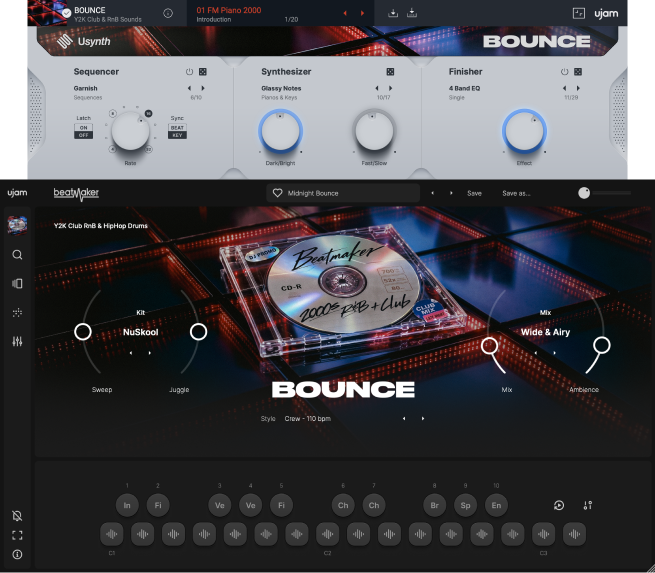Click the Beatmaker master volume slider
655x573 pixels.
(605, 193)
